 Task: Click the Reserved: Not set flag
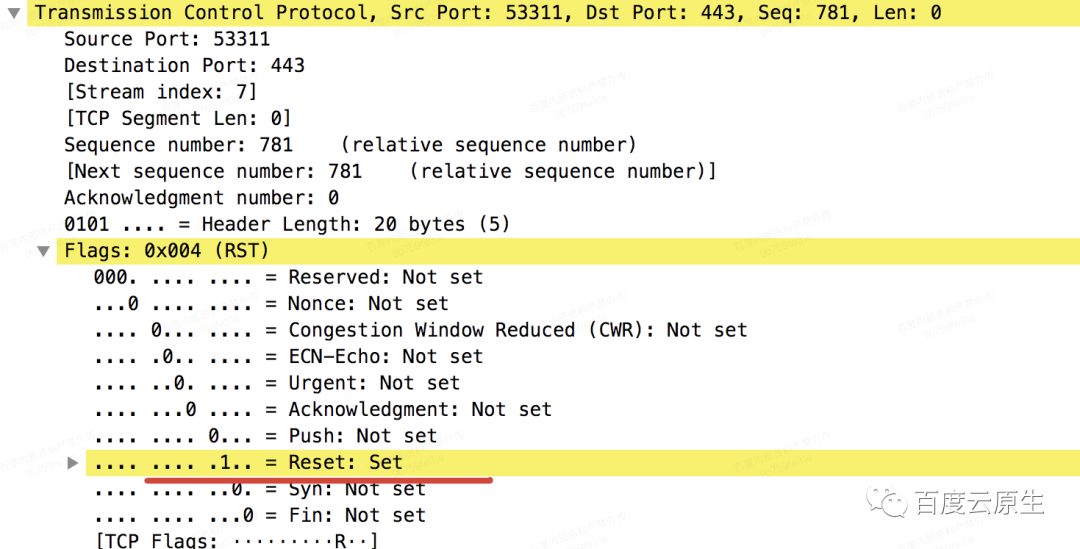pyautogui.click(x=288, y=278)
